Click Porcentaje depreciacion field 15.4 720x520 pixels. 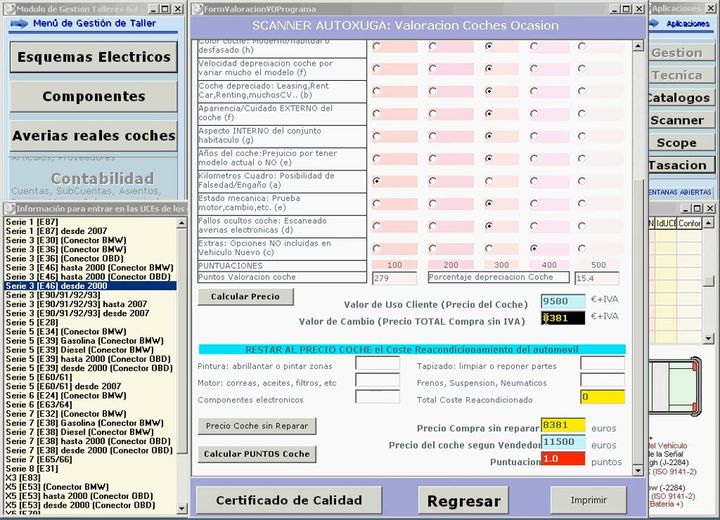(597, 278)
